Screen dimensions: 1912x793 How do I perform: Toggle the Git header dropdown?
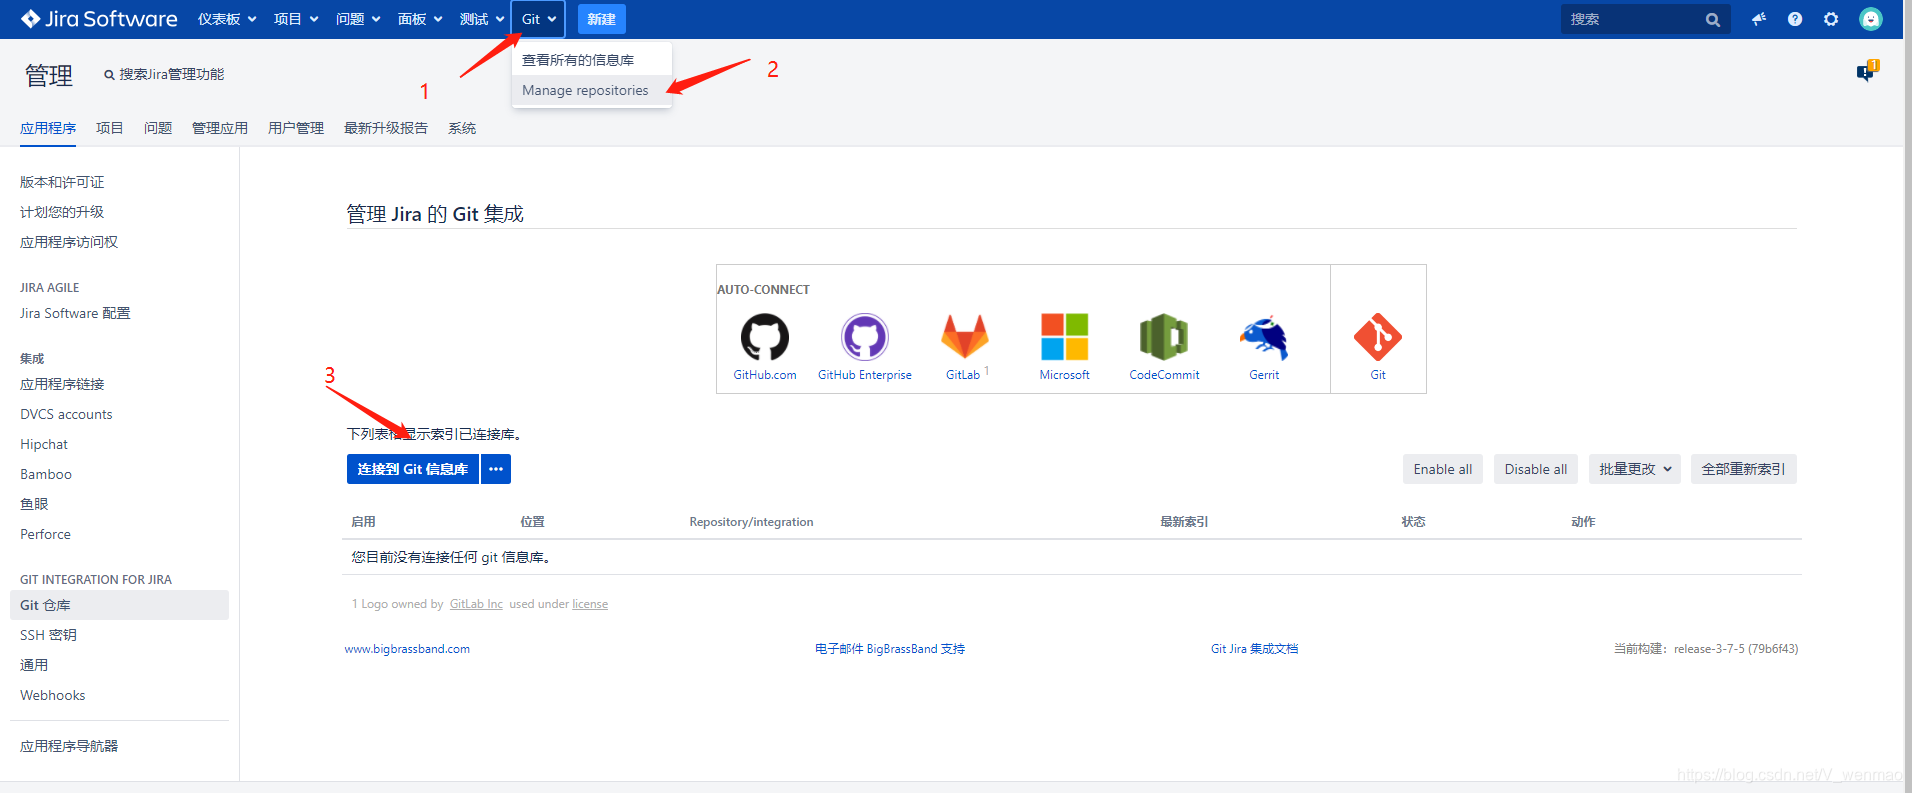pyautogui.click(x=538, y=19)
